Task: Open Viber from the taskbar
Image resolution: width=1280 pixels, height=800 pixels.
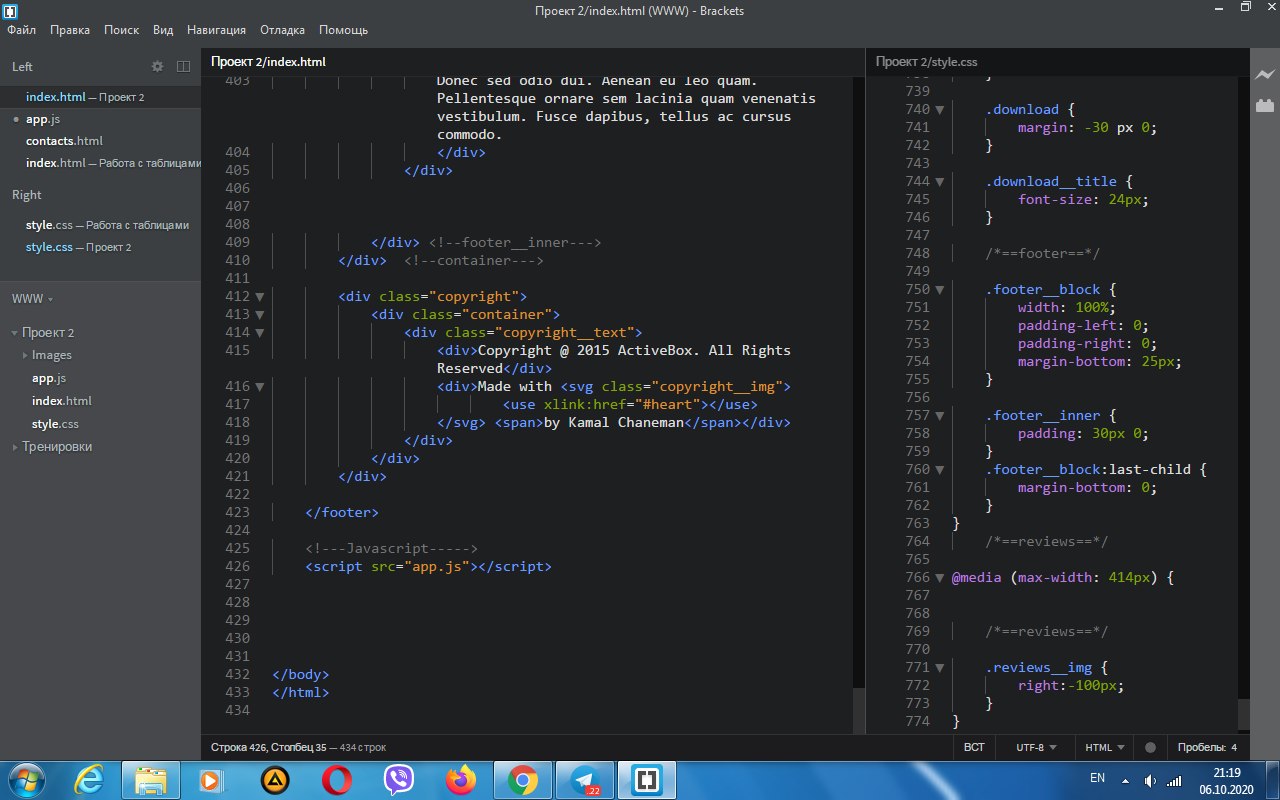Action: (x=399, y=779)
